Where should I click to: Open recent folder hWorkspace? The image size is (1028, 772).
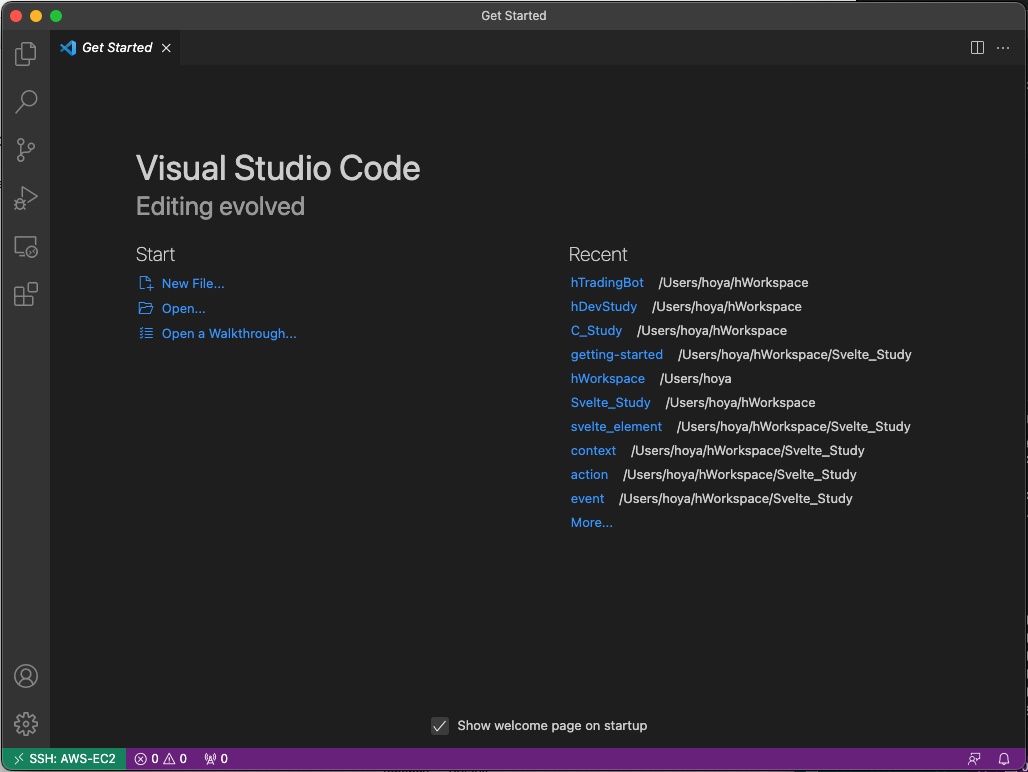pos(607,379)
